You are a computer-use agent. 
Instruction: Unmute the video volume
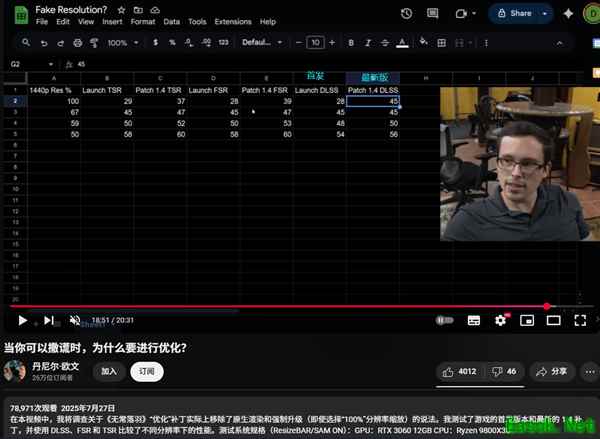(x=75, y=320)
